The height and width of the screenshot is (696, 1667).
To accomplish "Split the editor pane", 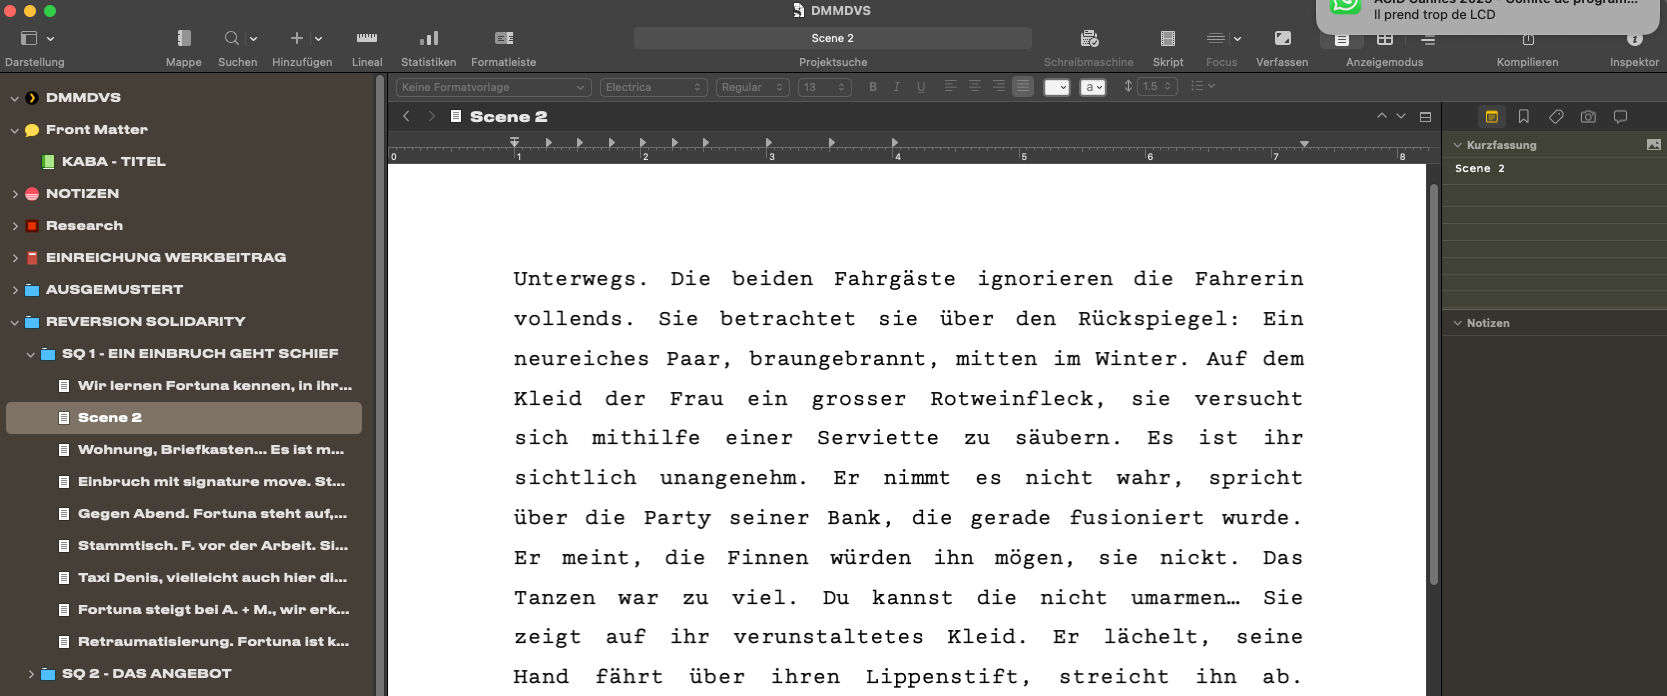I will pyautogui.click(x=1425, y=117).
